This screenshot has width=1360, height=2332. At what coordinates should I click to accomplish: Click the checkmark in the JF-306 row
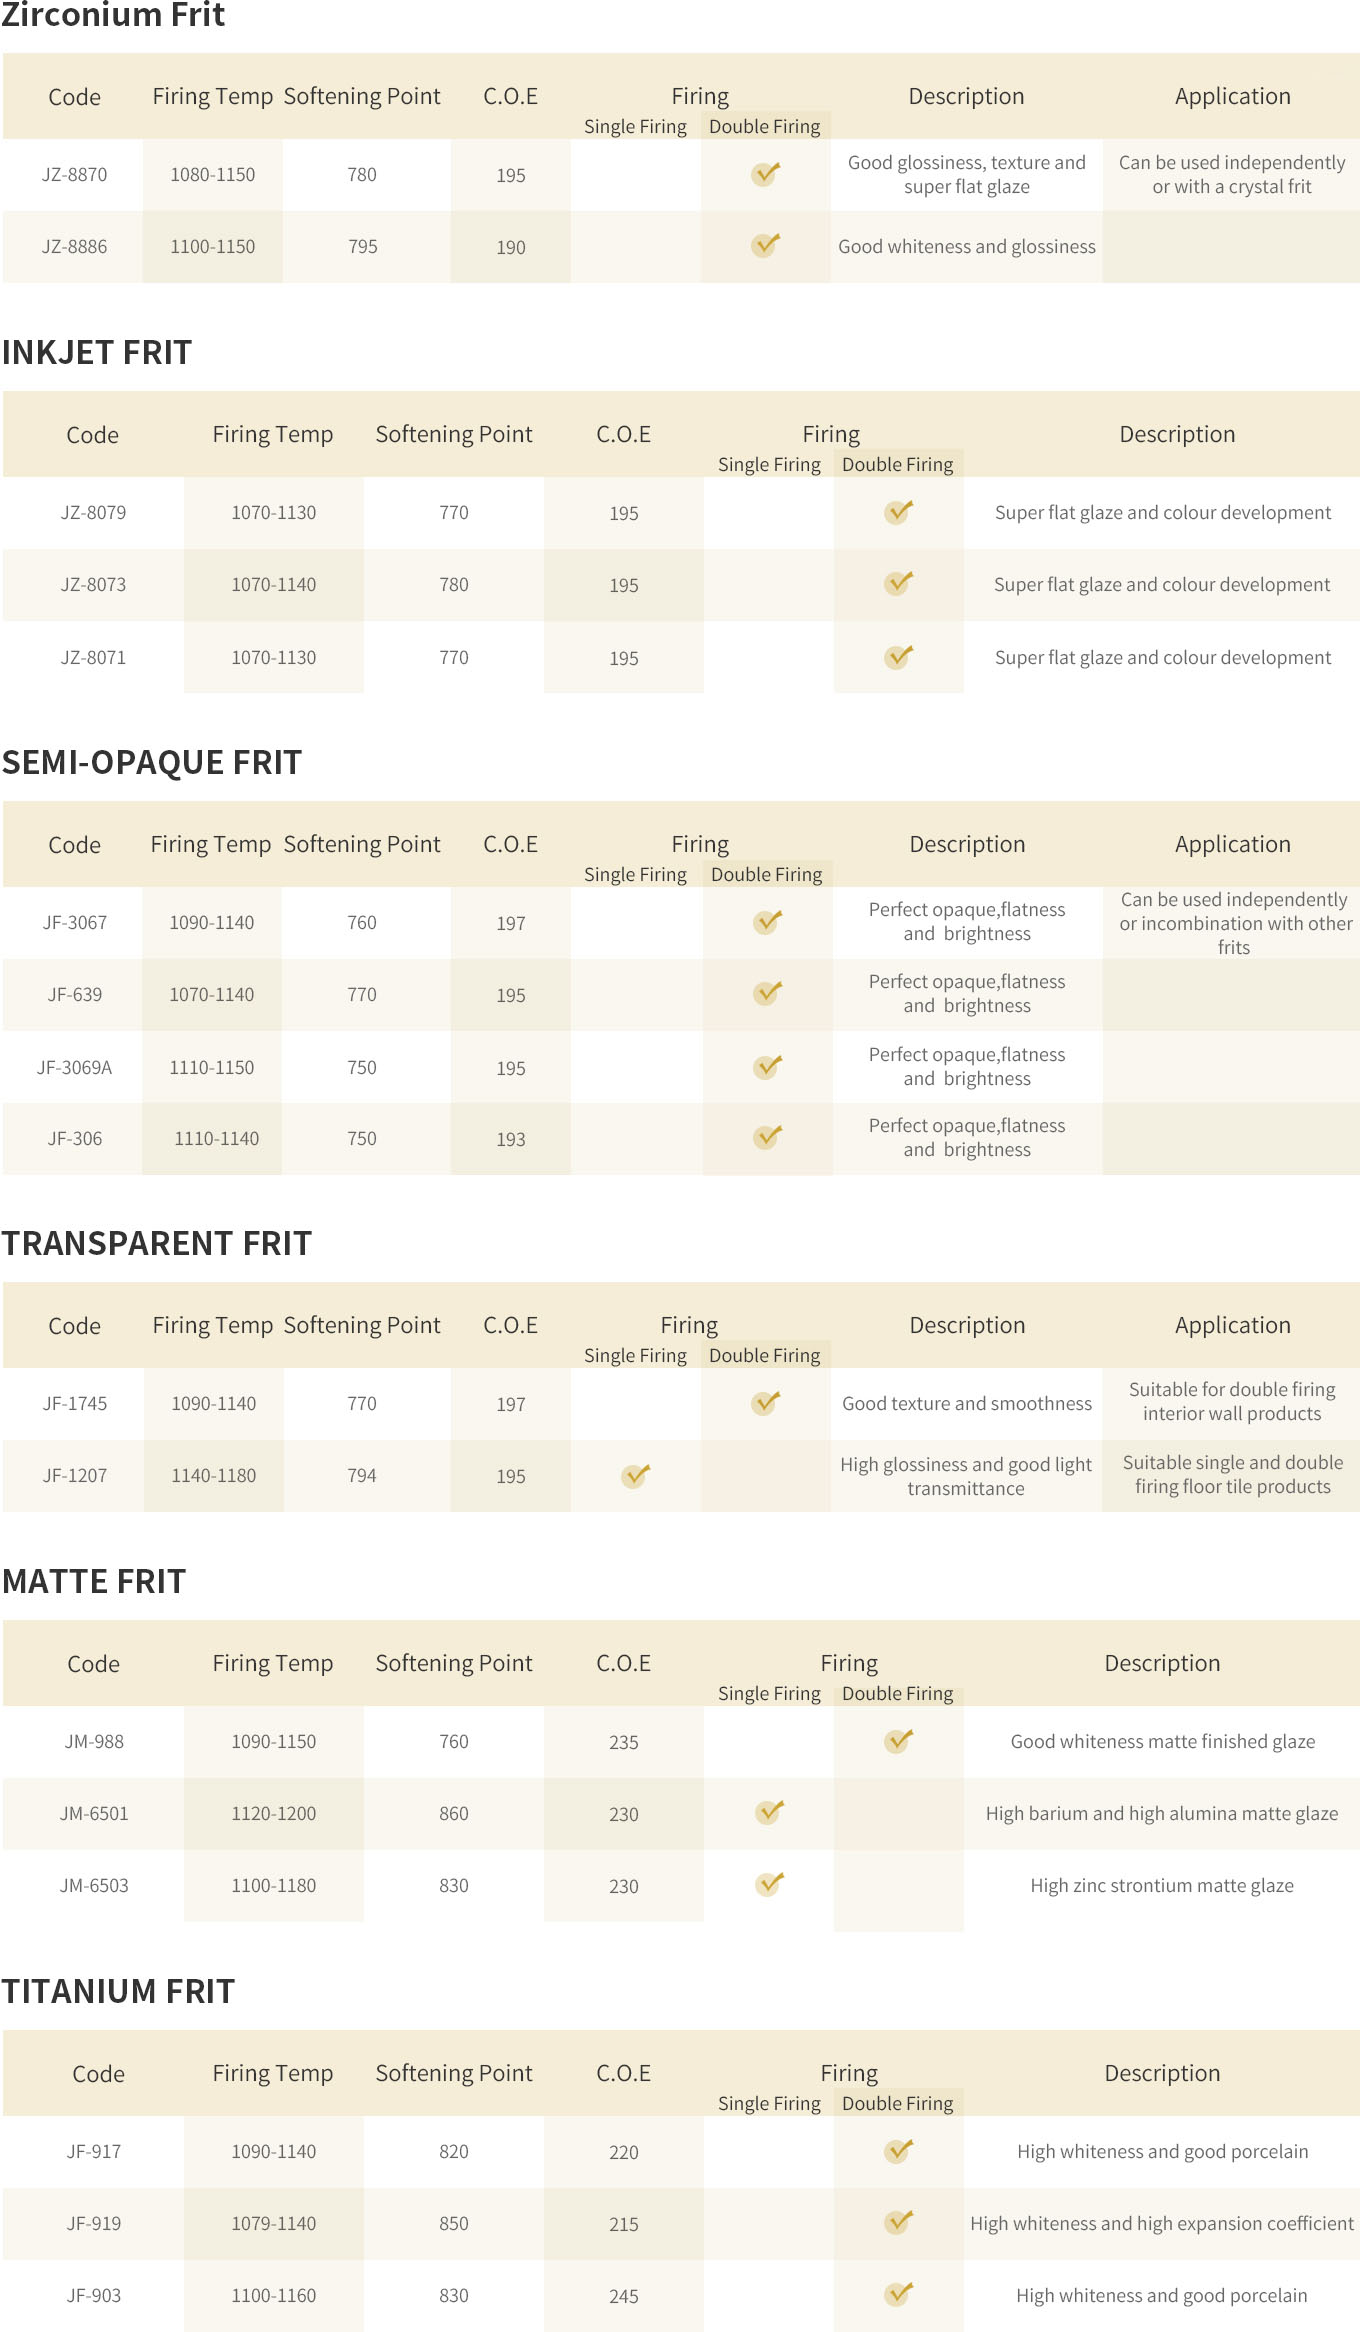point(768,1137)
